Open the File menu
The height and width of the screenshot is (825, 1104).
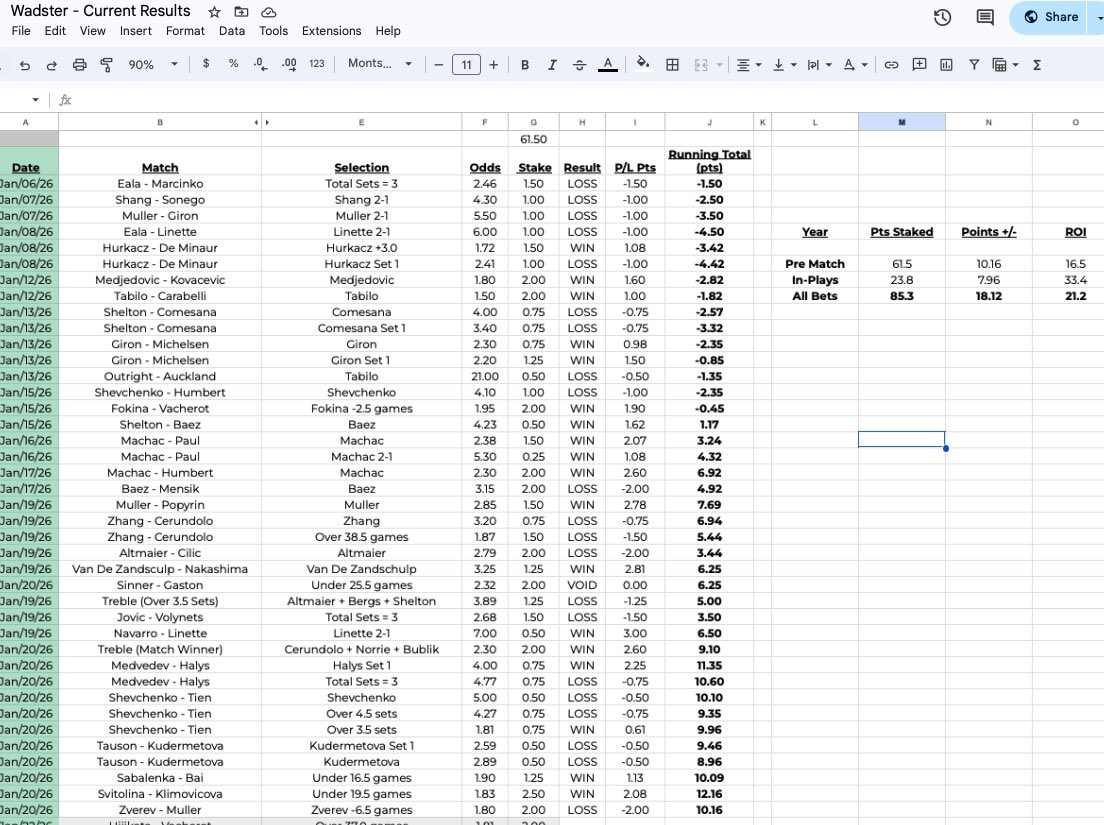(21, 31)
